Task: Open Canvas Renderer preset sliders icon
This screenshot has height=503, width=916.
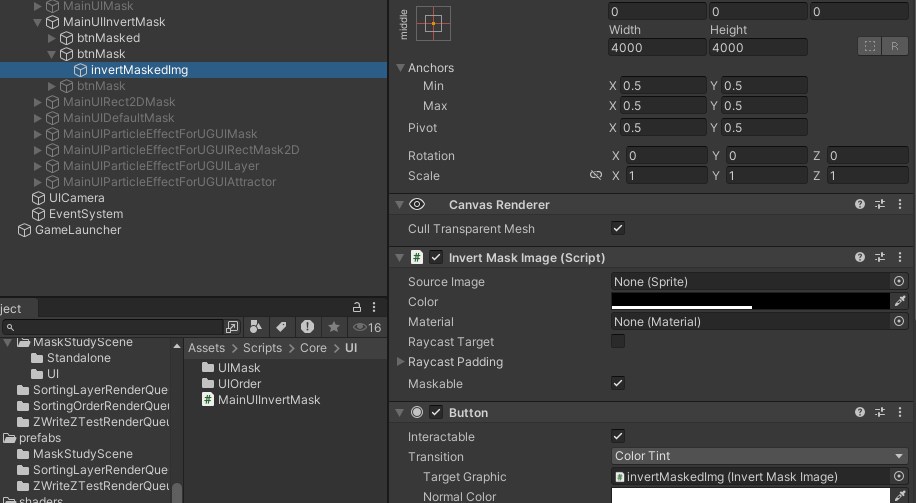Action: (880, 204)
